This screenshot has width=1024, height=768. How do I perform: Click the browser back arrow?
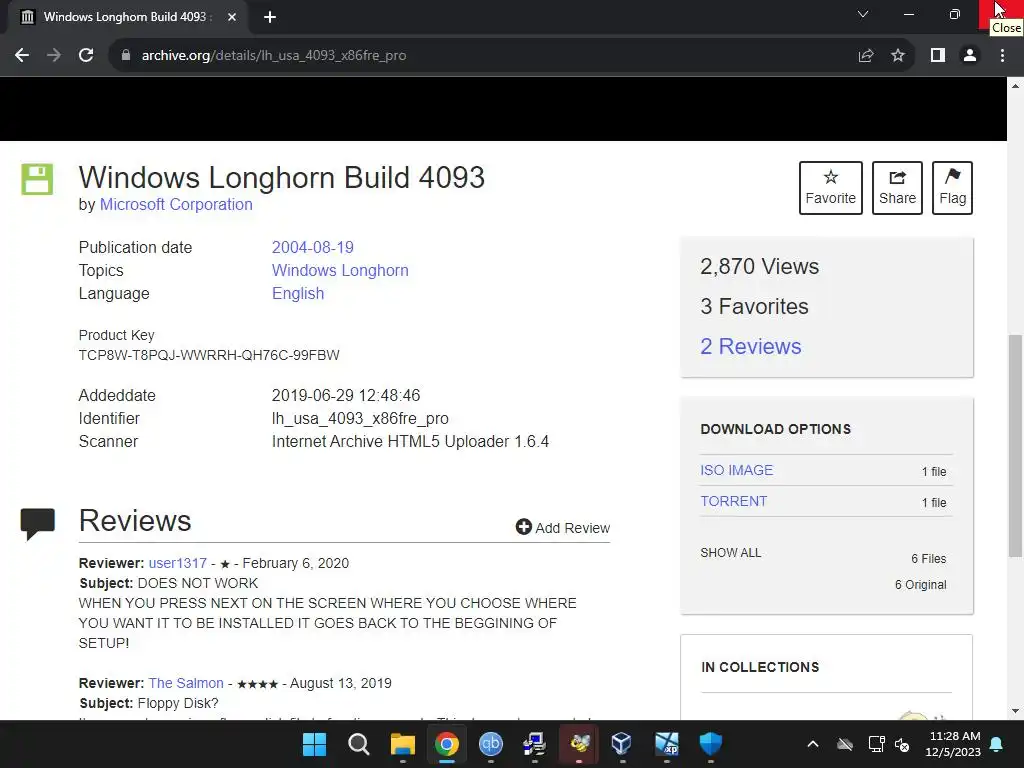(x=22, y=56)
